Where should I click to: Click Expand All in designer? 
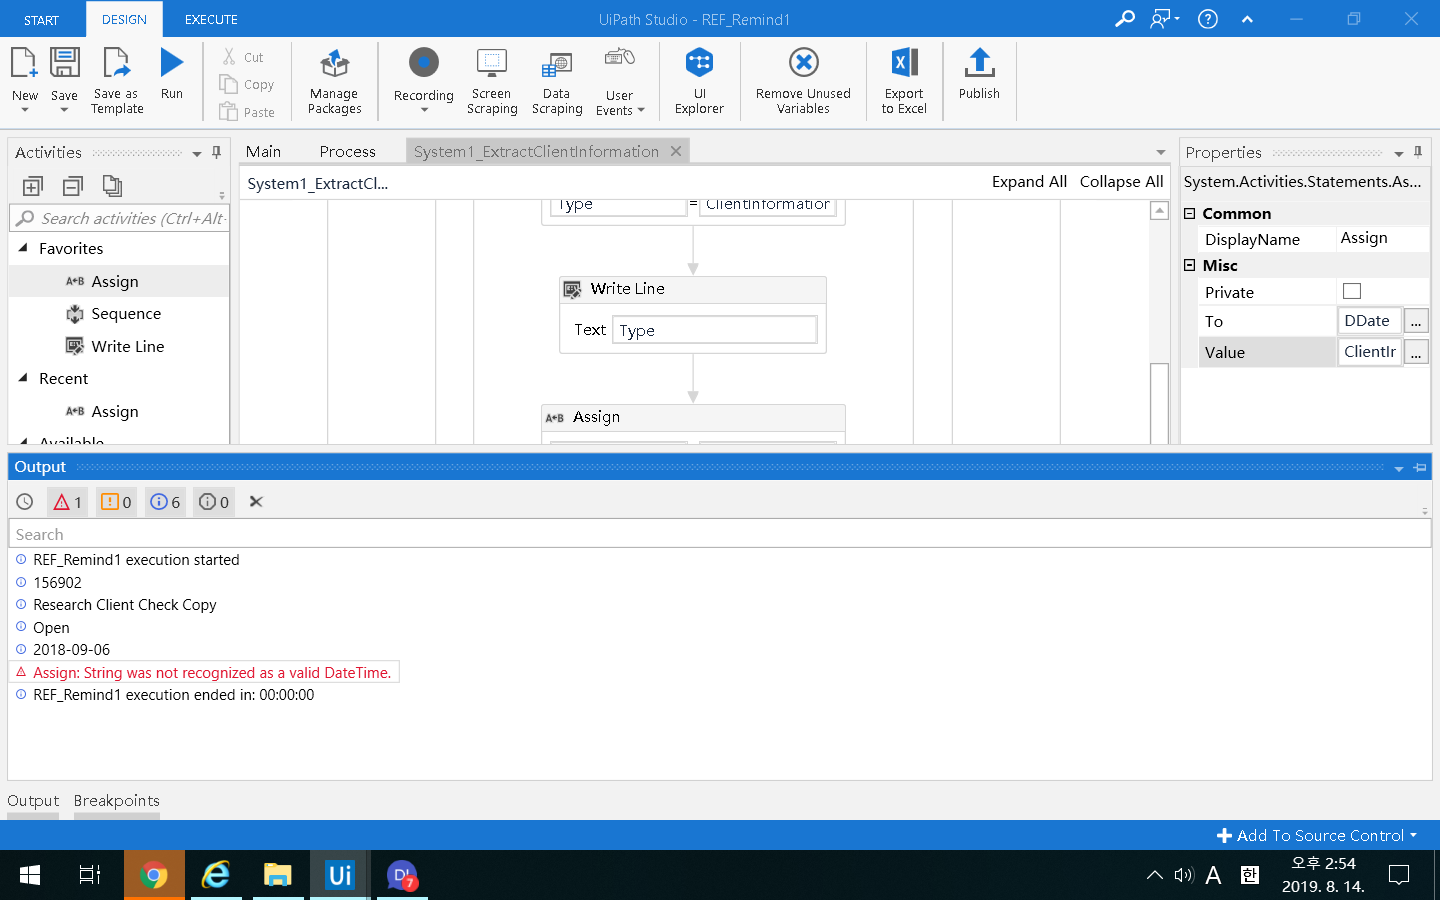(x=1029, y=182)
